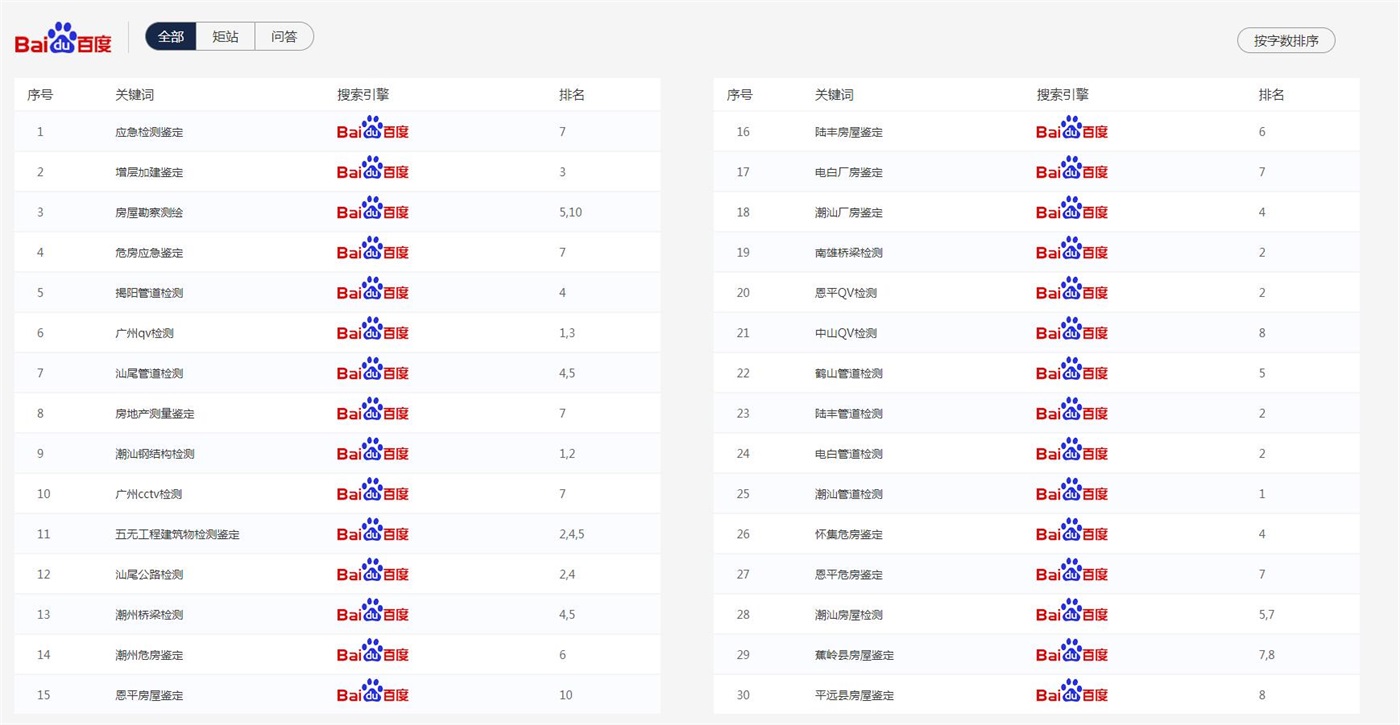
Task: Click the Baidu icon in row 11 五无工程建筑物检测鉴定
Action: point(373,533)
